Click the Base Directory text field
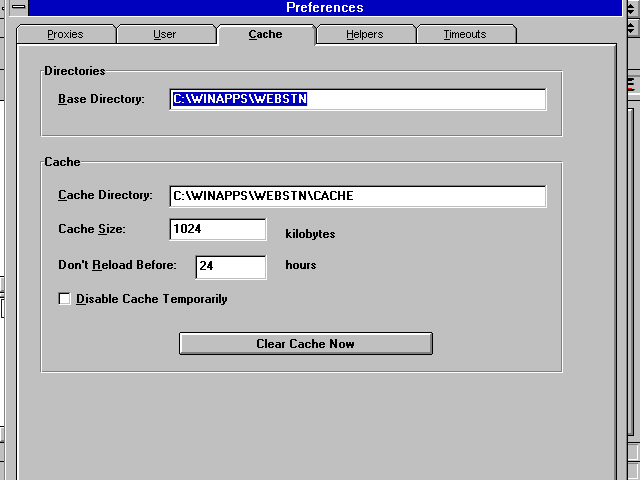The width and height of the screenshot is (640, 480). click(x=358, y=99)
